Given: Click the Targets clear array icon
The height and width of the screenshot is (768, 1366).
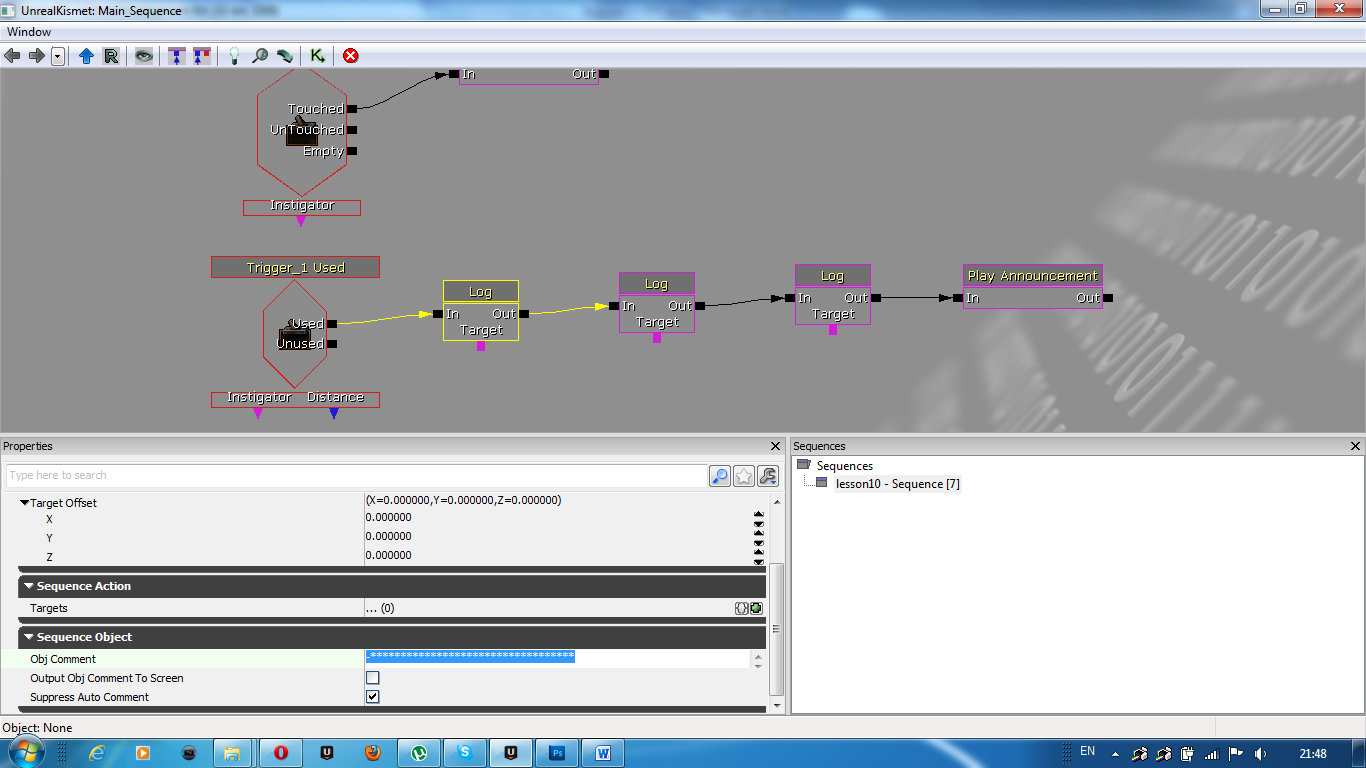Looking at the screenshot, I should (741, 608).
